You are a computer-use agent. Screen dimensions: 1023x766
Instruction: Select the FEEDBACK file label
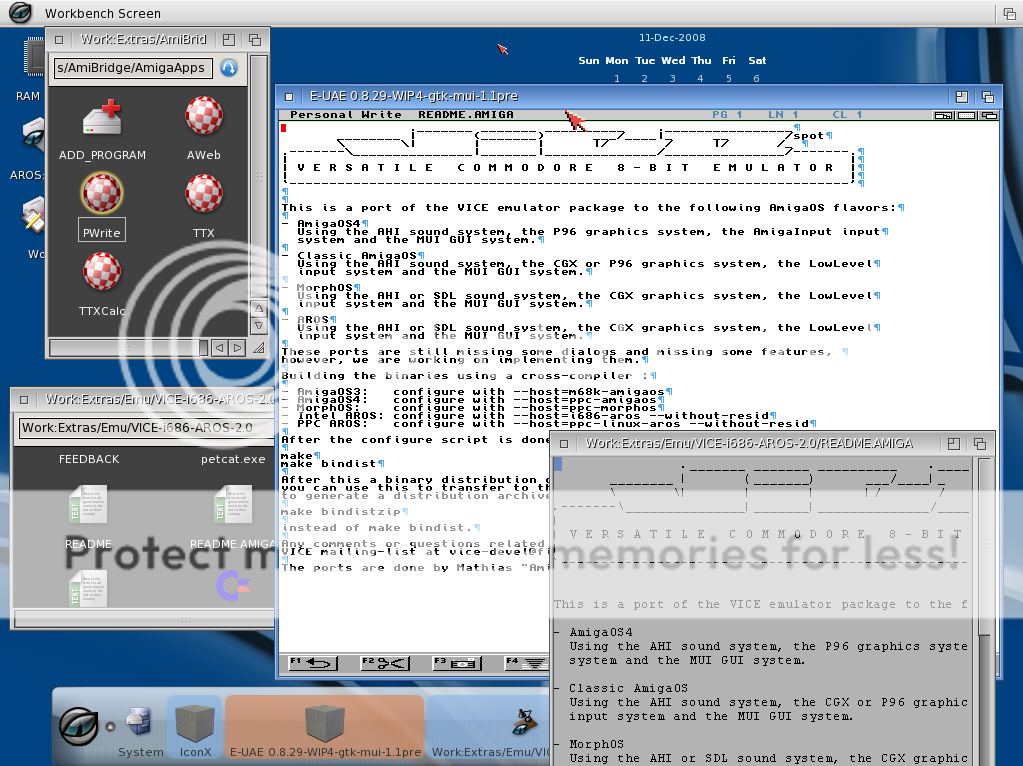[89, 459]
